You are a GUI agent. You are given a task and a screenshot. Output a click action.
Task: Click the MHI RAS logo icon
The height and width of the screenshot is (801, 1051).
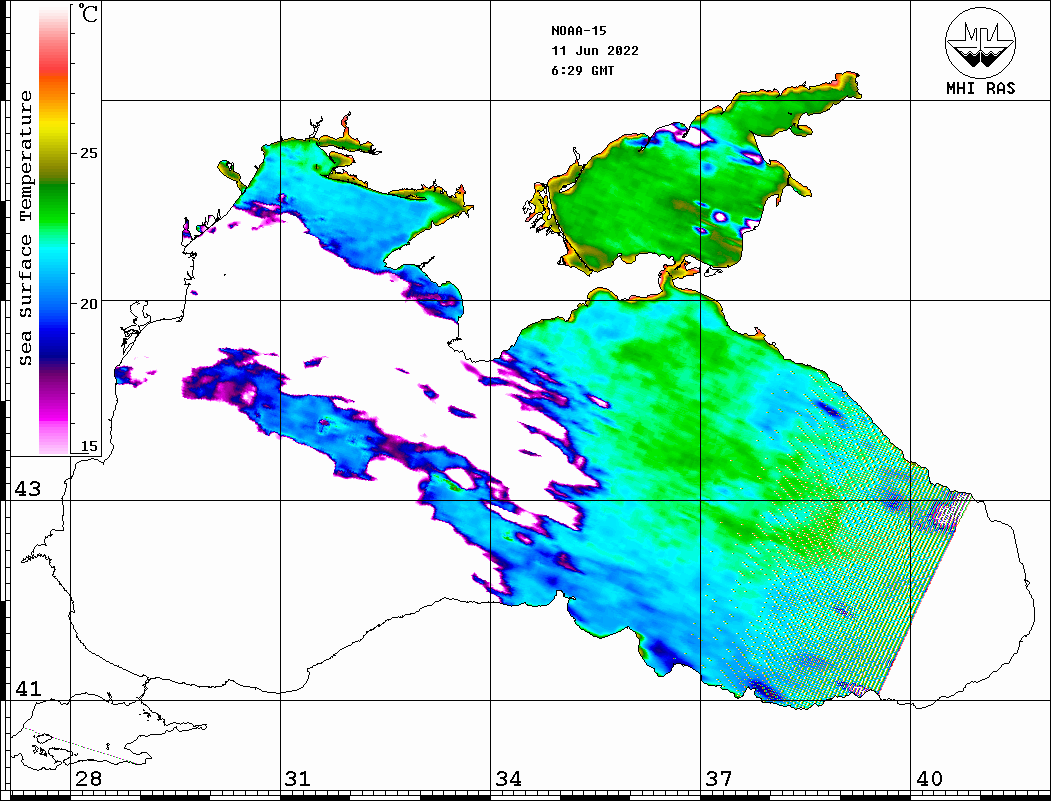(980, 42)
